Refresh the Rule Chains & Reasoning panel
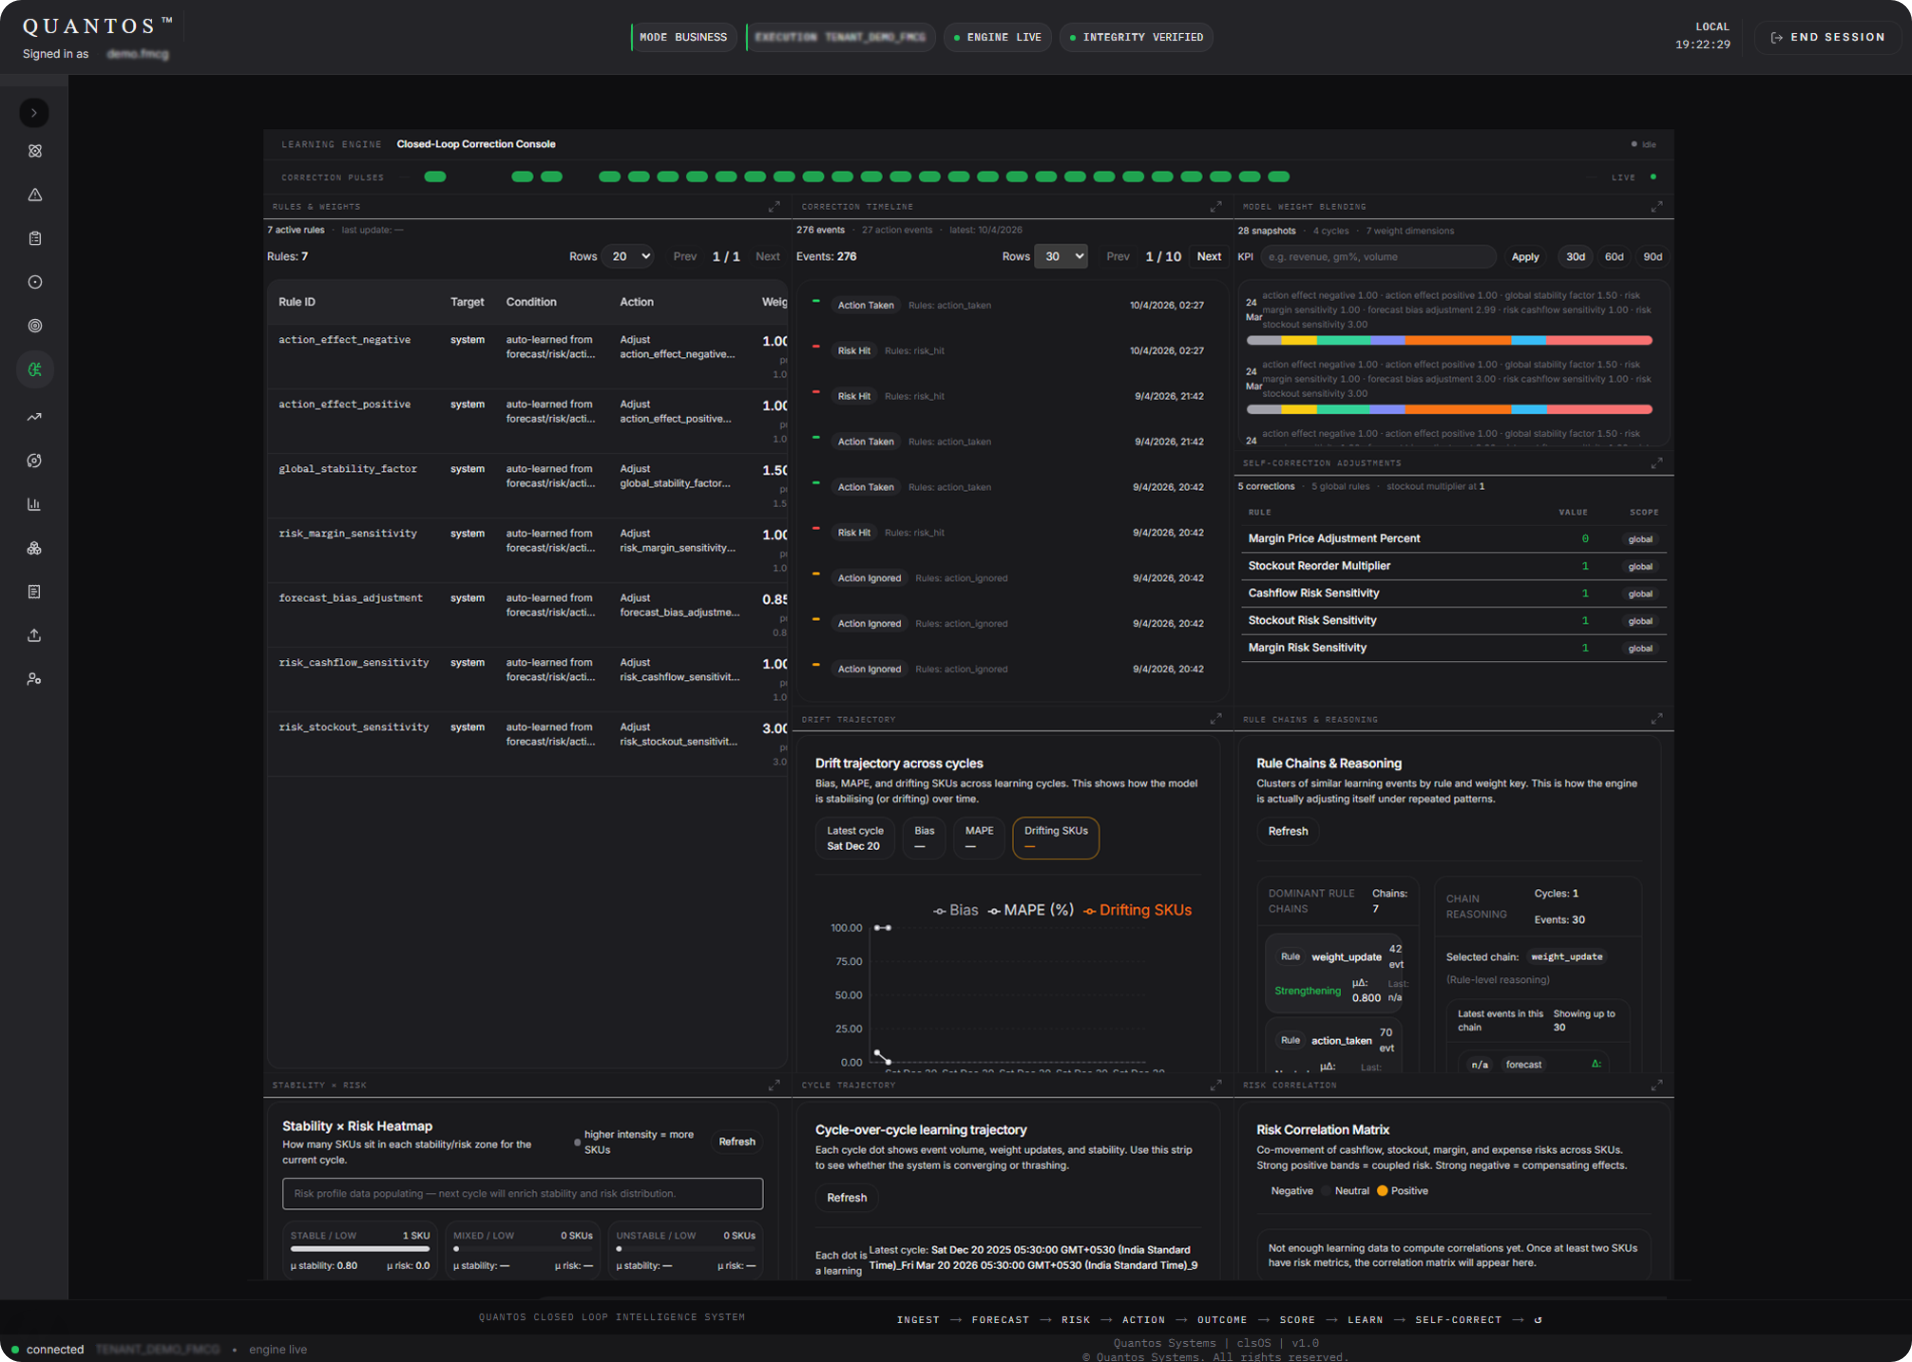This screenshot has height=1362, width=1912. click(x=1288, y=831)
